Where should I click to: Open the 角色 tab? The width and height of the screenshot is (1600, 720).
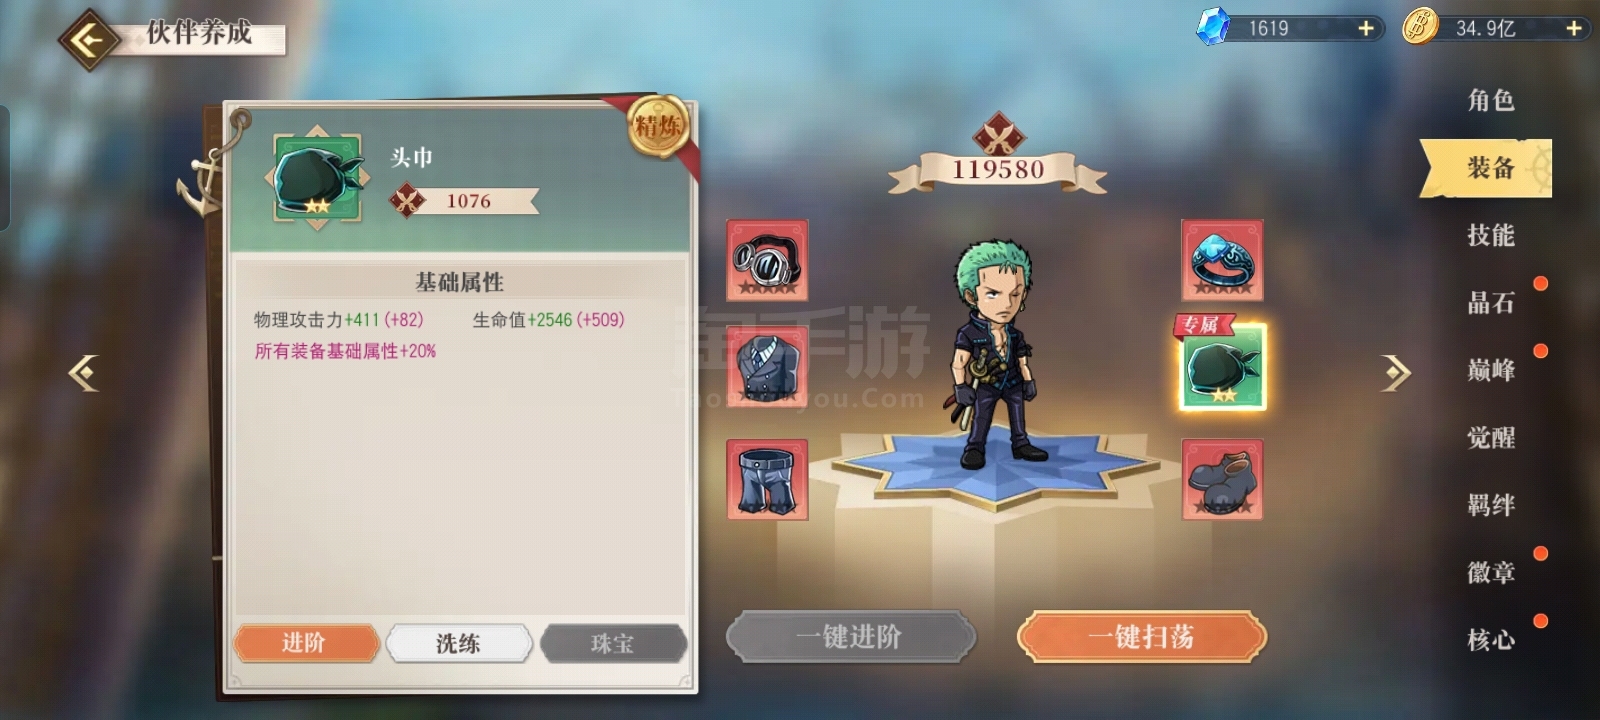click(1491, 100)
